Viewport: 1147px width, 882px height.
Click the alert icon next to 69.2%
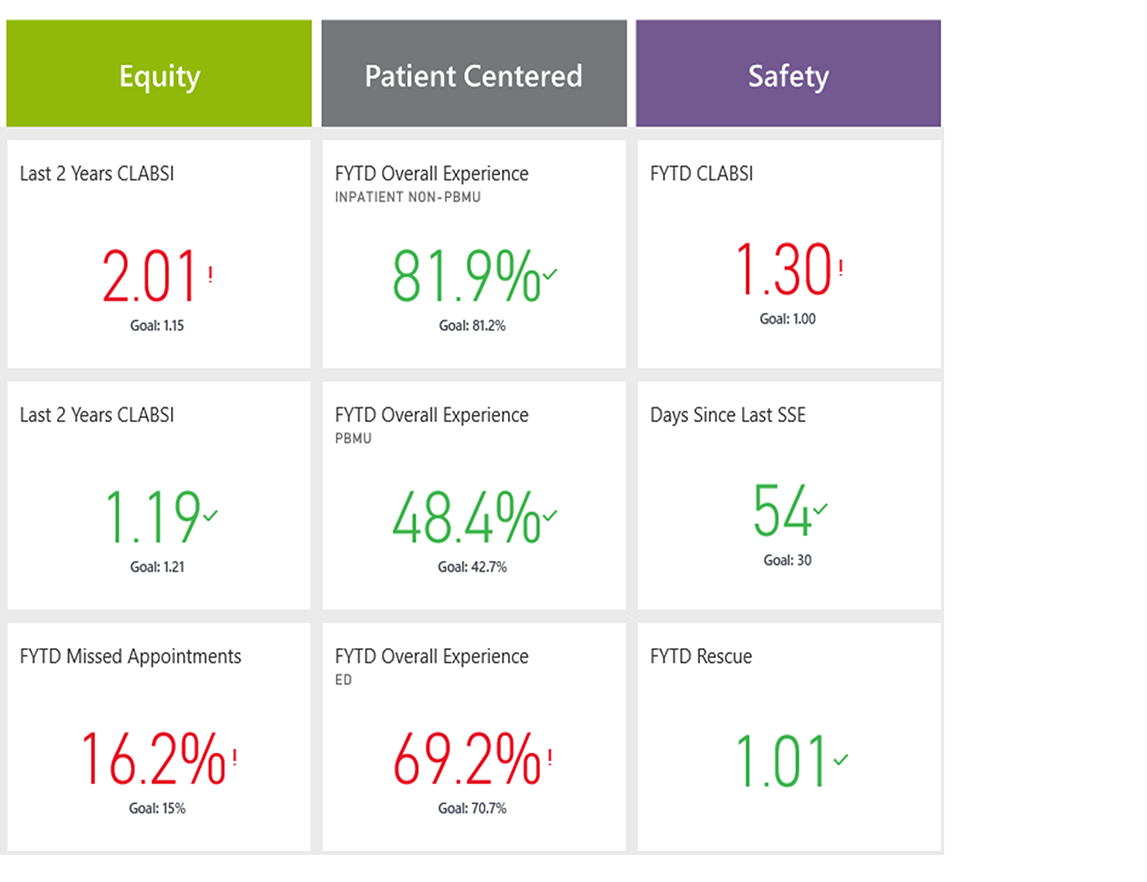[x=550, y=757]
